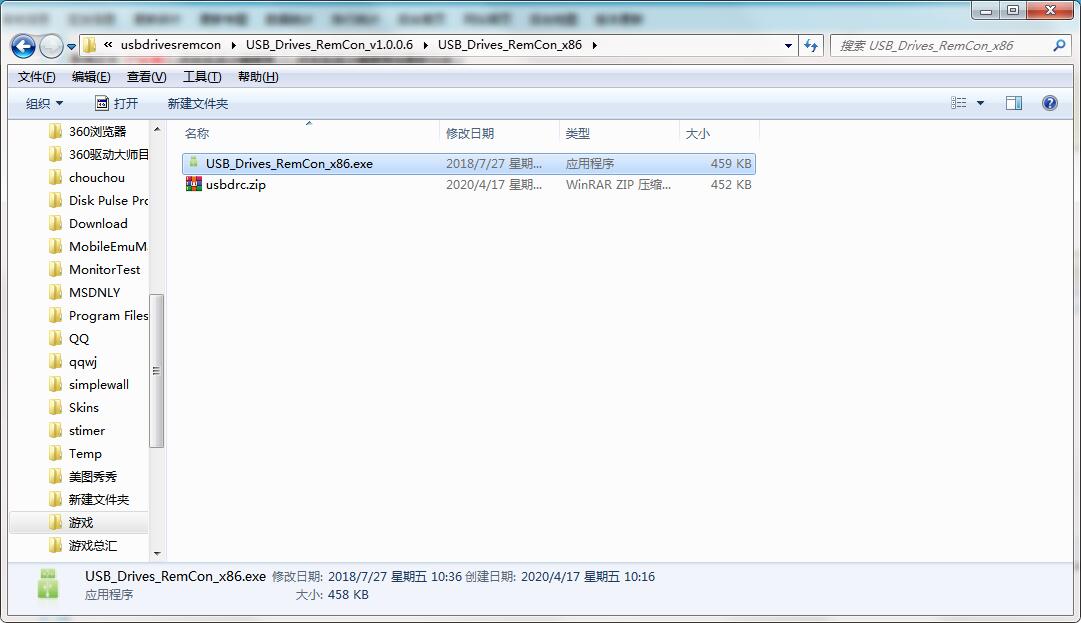Click the Back navigation arrow
Image resolution: width=1081 pixels, height=623 pixels.
(x=23, y=46)
